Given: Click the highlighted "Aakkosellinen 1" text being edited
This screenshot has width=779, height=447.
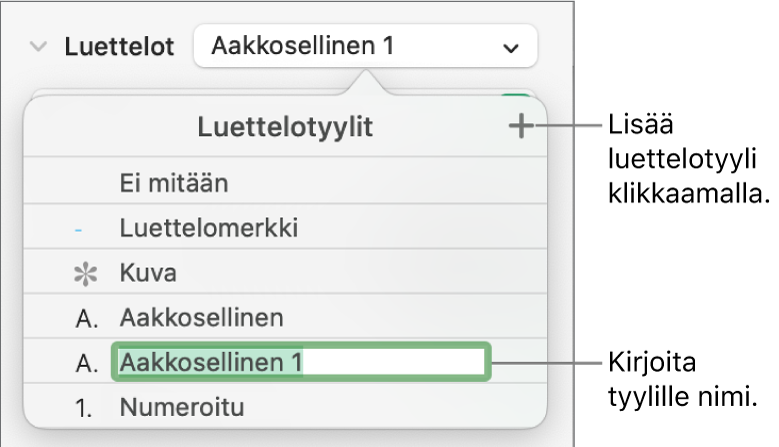Looking at the screenshot, I should pos(210,363).
